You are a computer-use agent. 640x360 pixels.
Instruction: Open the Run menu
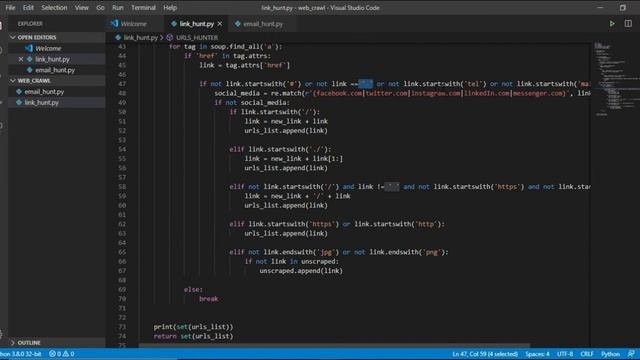(x=118, y=8)
